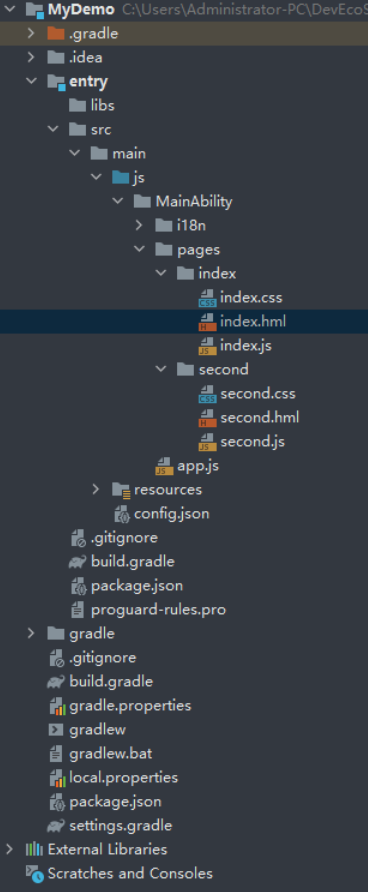Click the index.js JS file icon
The height and width of the screenshot is (892, 368).
tap(207, 345)
